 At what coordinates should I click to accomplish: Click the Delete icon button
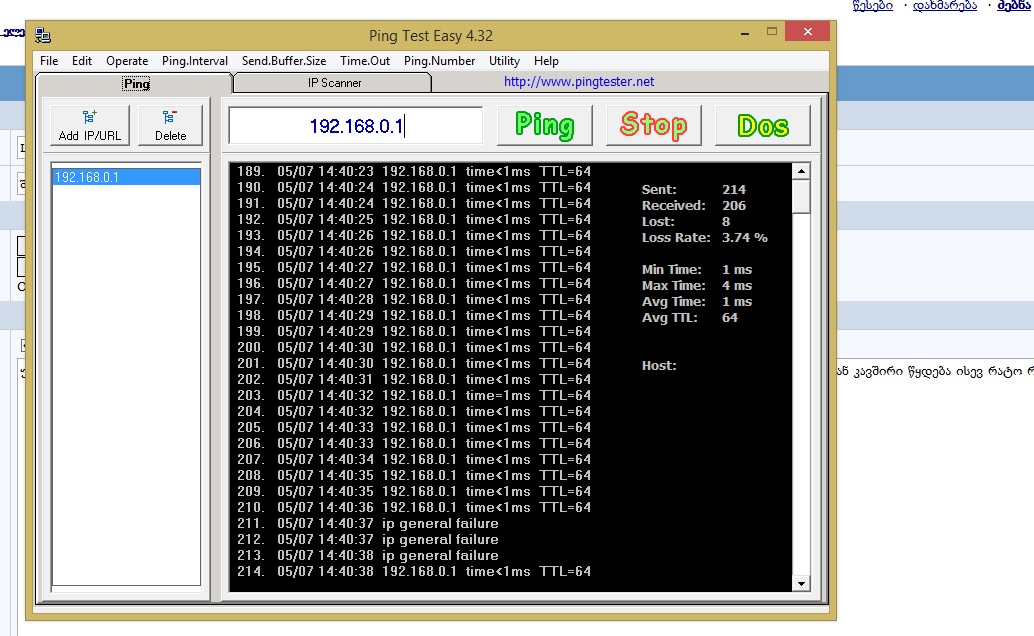[x=170, y=126]
